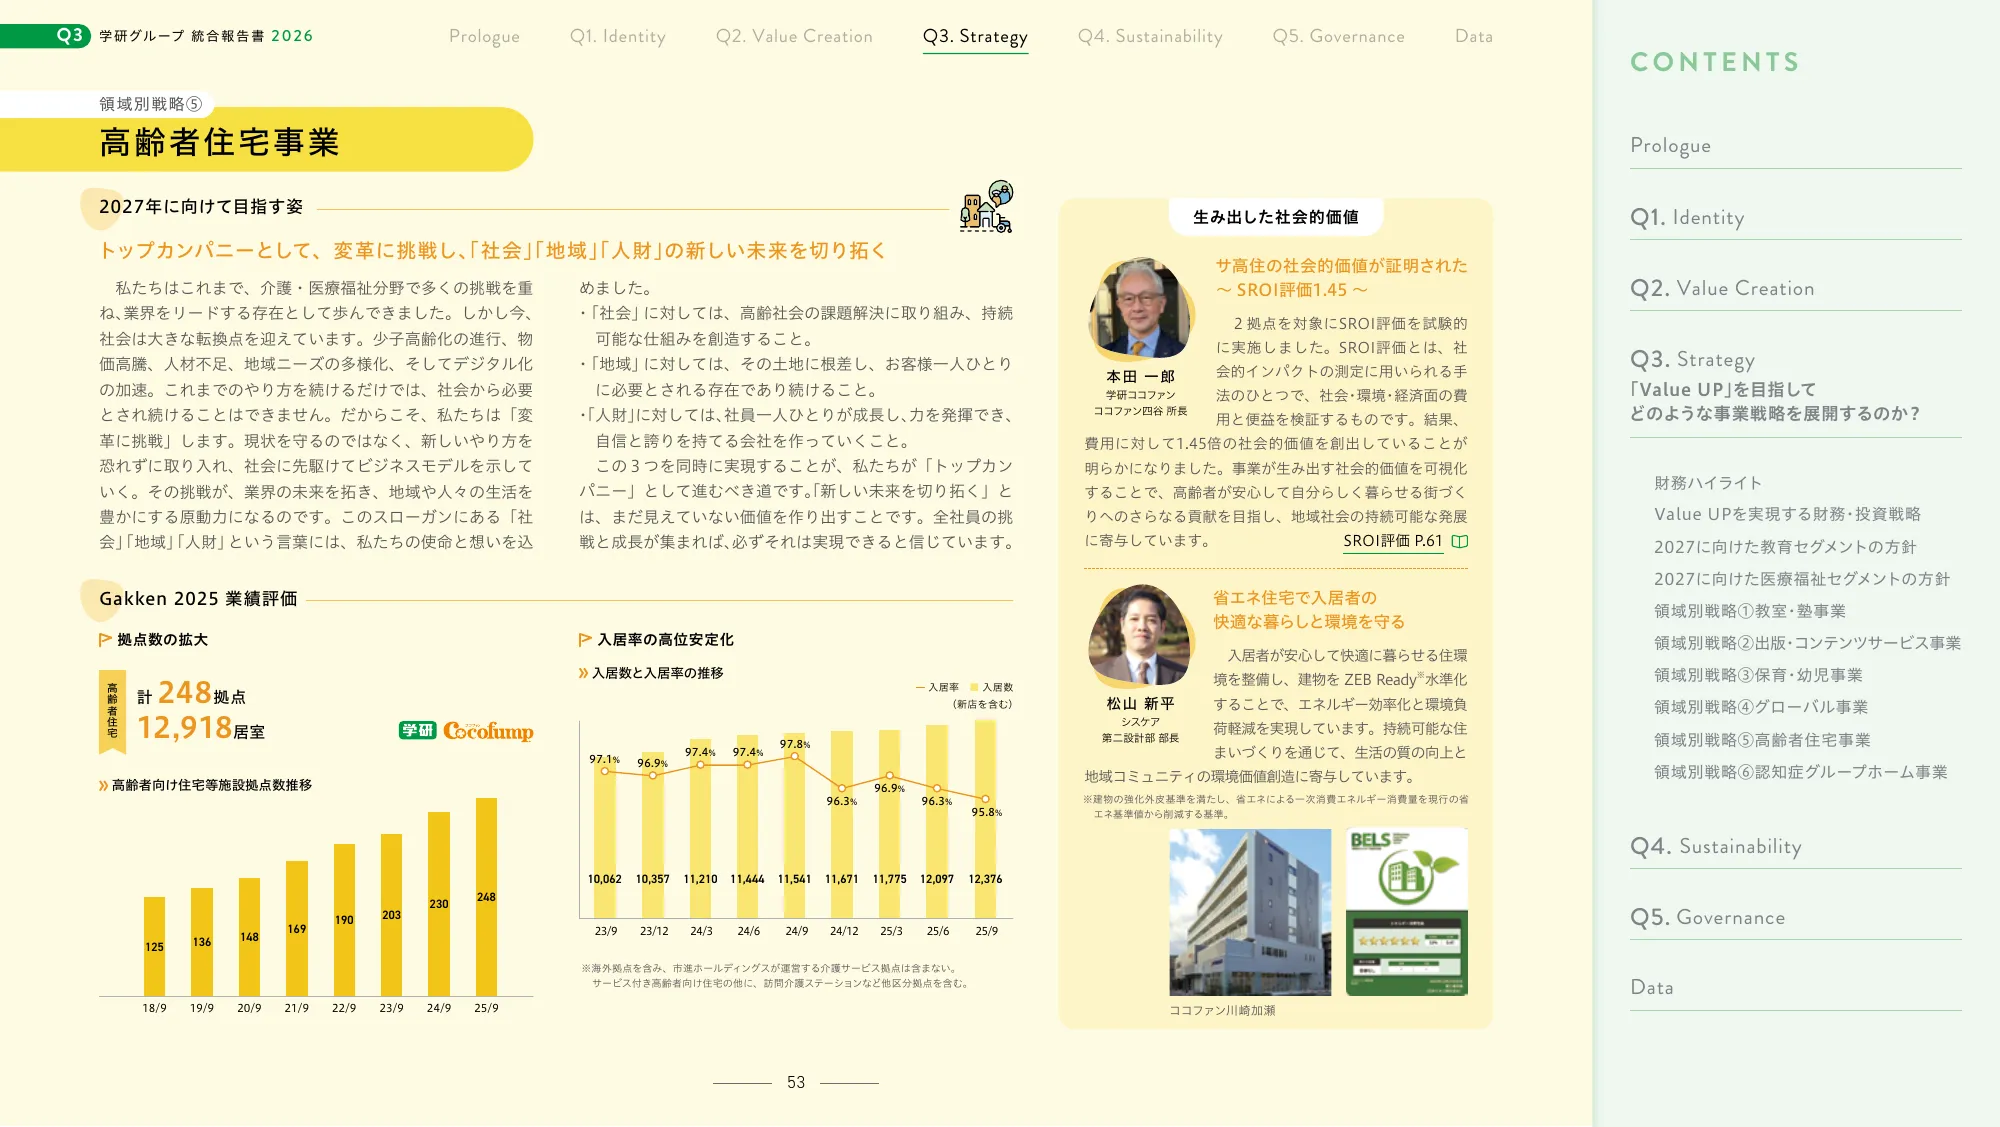Open 領域別戦略①教室・塾事業 link
This screenshot has width=2000, height=1127.
click(1750, 611)
